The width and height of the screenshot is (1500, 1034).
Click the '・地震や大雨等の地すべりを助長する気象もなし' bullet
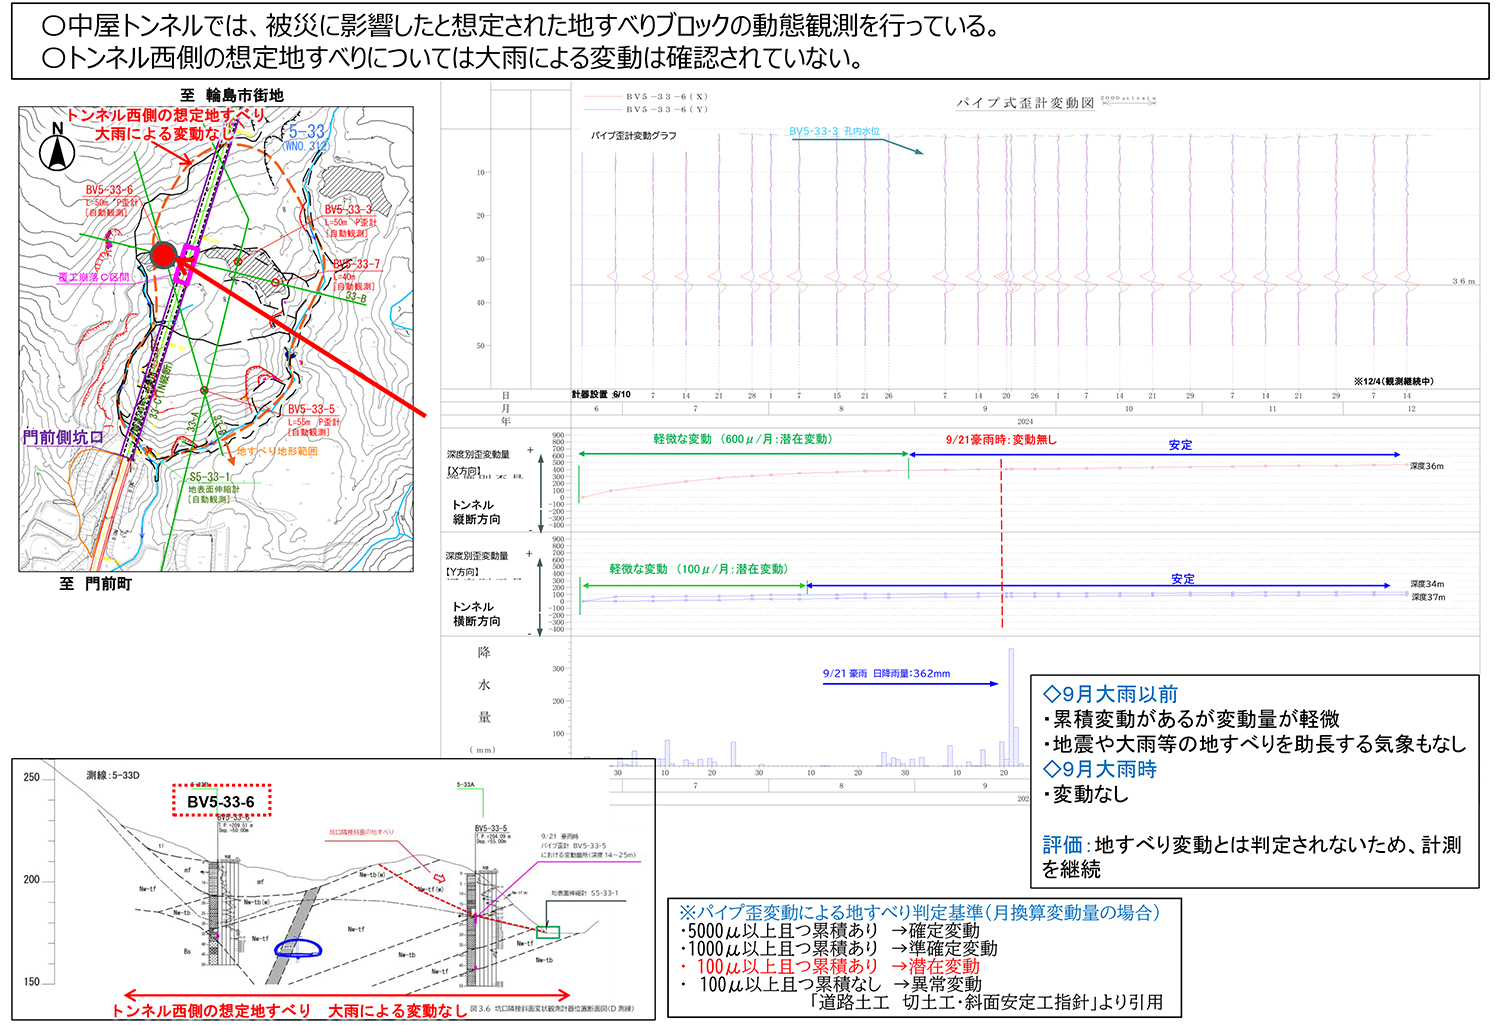[1254, 744]
